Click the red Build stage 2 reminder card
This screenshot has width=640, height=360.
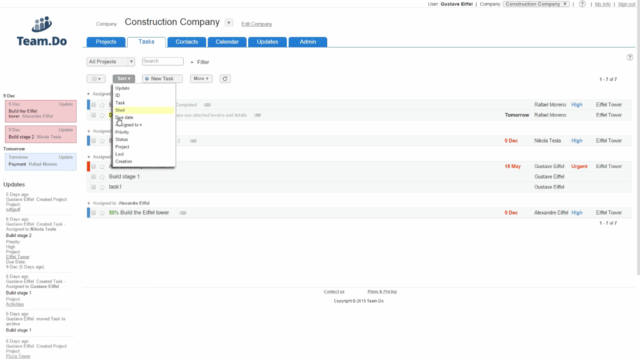[40, 134]
